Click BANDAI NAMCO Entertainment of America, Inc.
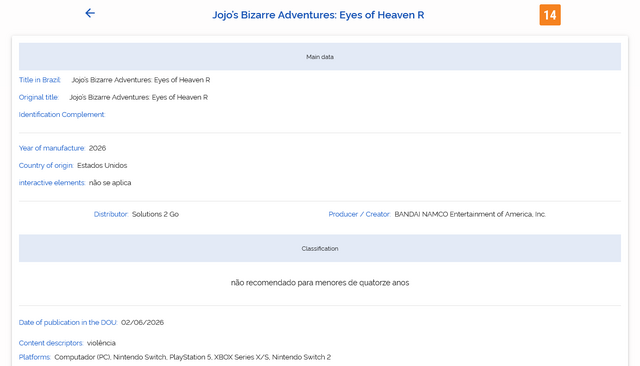 pyautogui.click(x=470, y=214)
